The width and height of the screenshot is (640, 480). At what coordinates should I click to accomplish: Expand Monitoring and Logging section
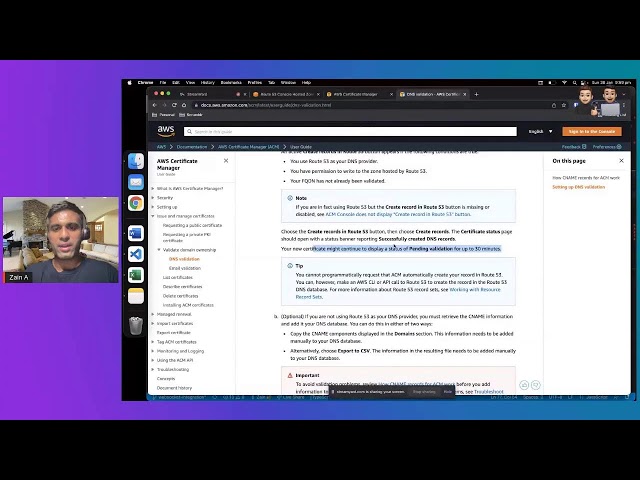click(x=153, y=351)
